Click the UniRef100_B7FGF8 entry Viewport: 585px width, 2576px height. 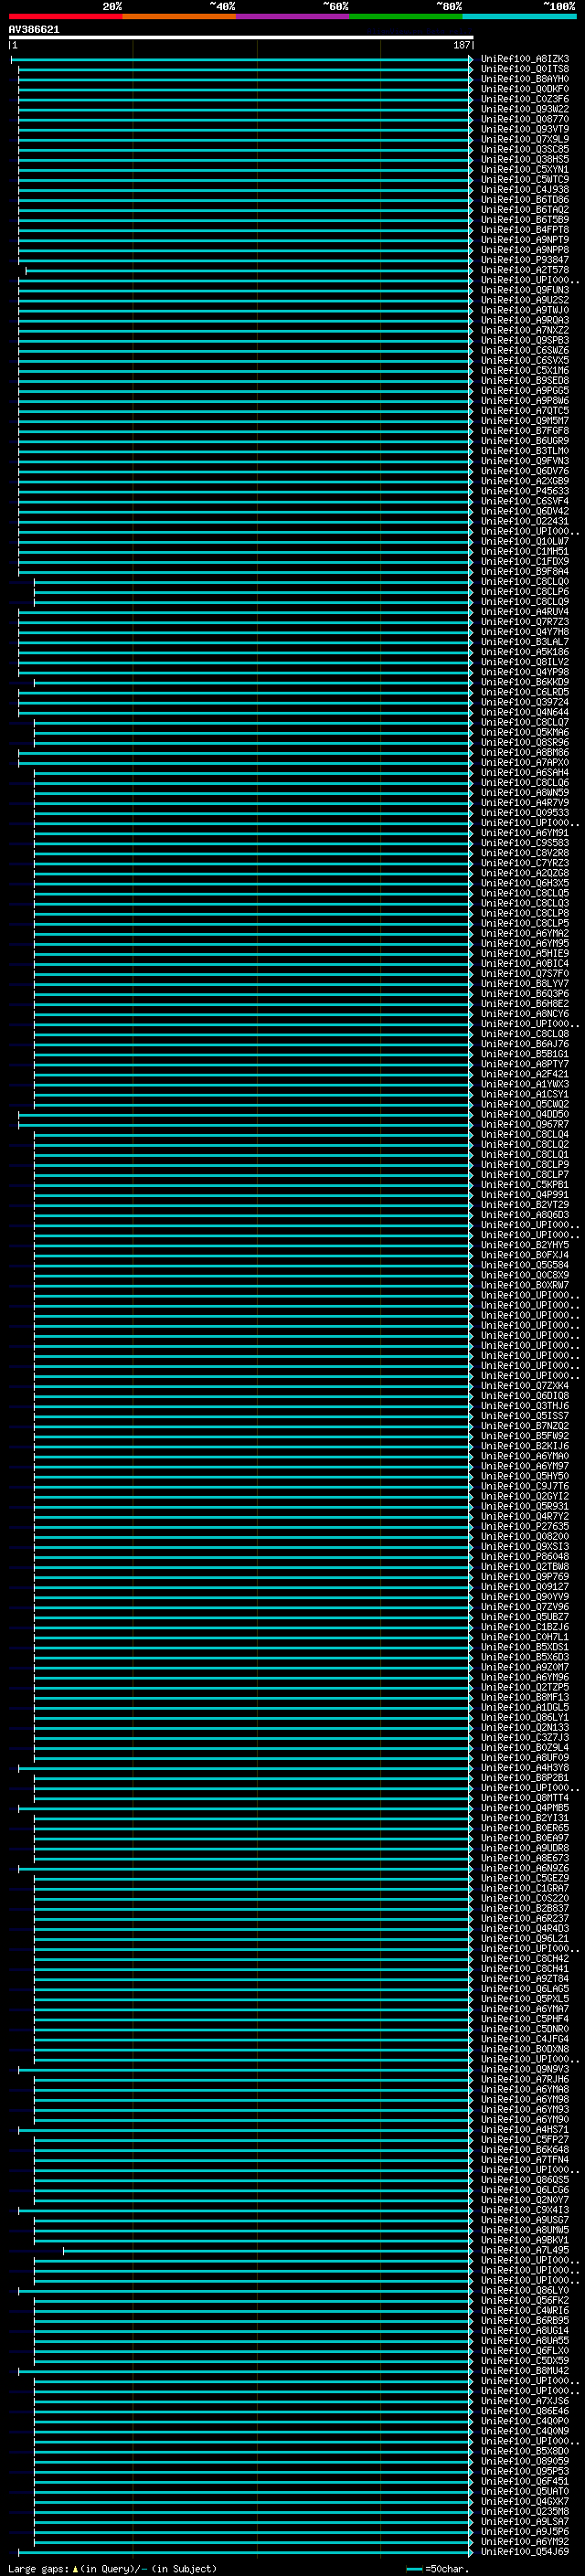[x=525, y=431]
